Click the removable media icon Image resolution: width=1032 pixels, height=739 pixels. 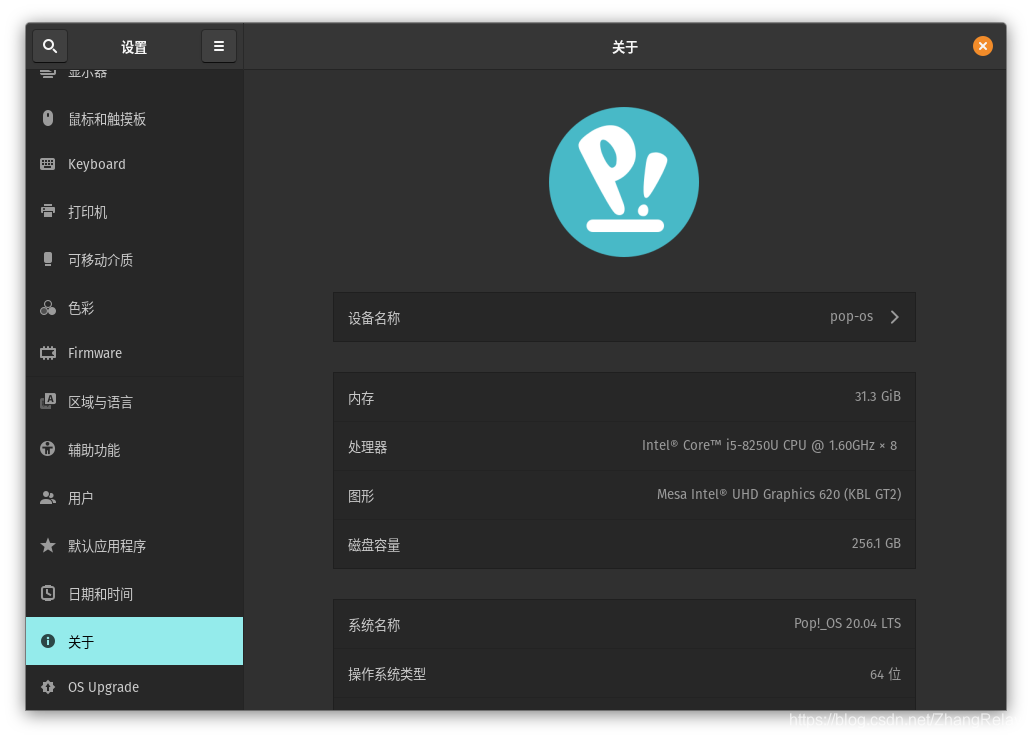pyautogui.click(x=48, y=259)
